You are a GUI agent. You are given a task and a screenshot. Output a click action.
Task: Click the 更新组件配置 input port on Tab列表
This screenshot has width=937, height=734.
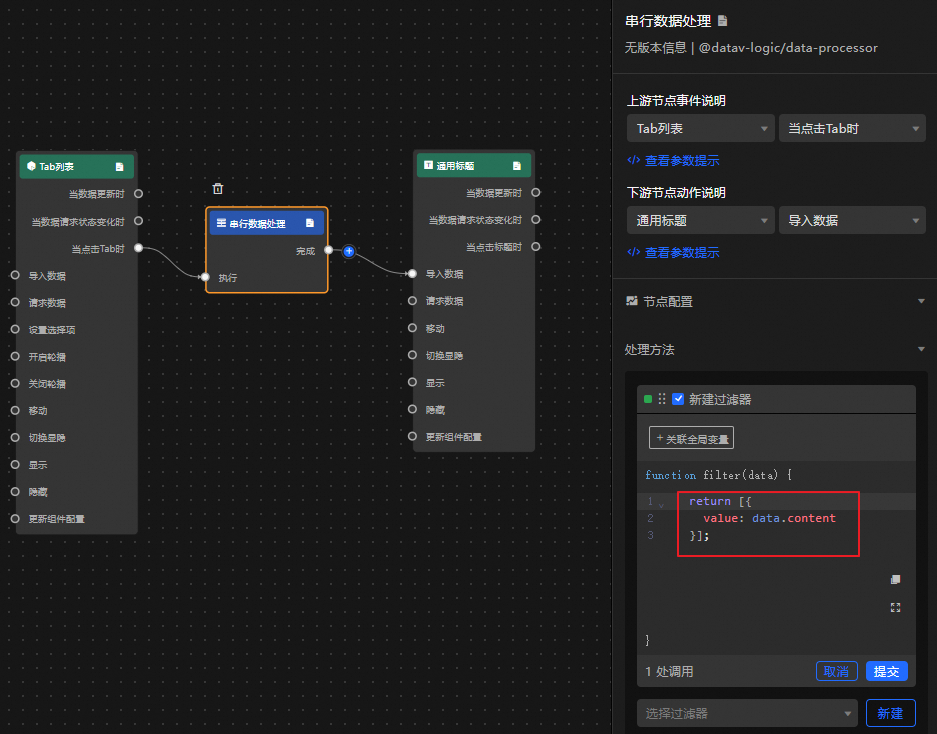click(x=15, y=518)
